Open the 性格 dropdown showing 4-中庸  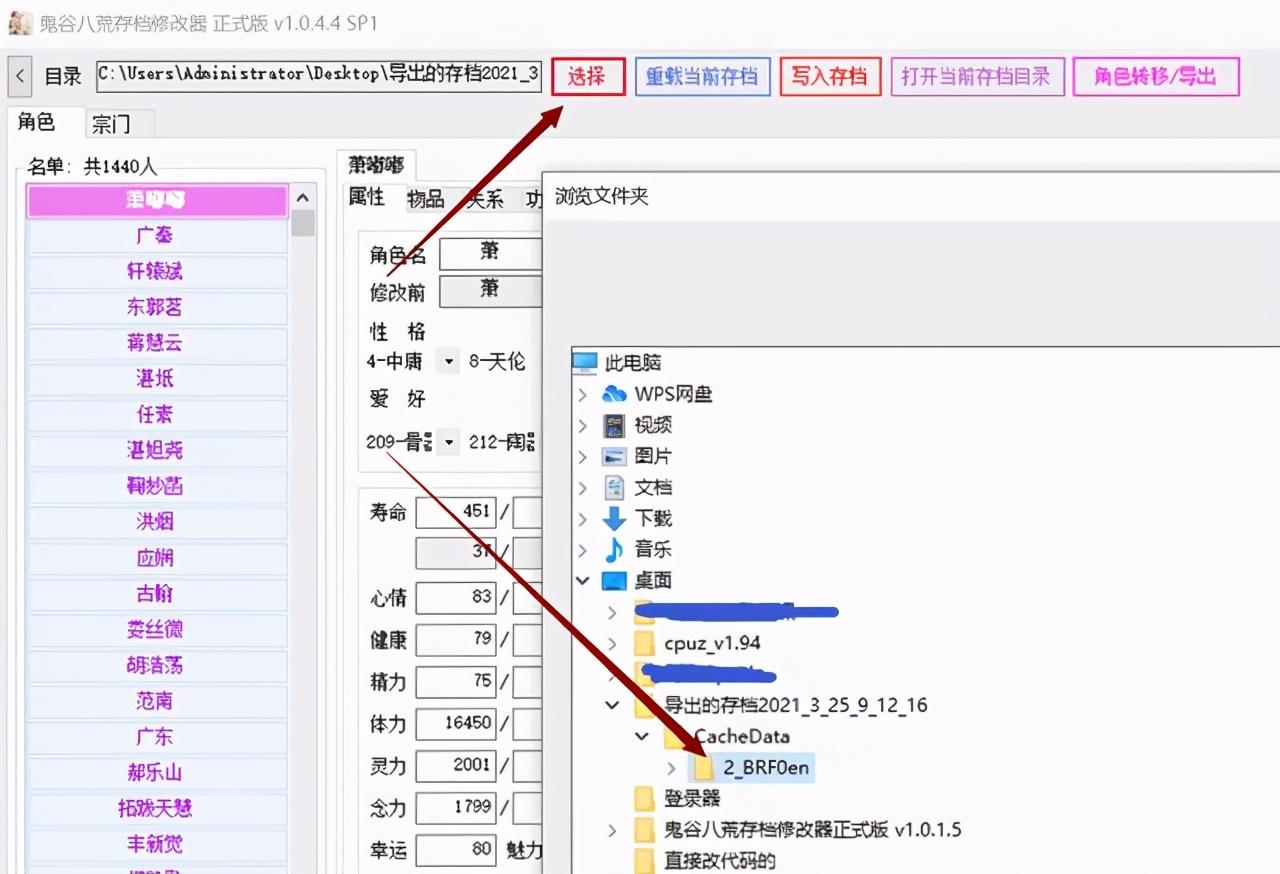tap(448, 361)
